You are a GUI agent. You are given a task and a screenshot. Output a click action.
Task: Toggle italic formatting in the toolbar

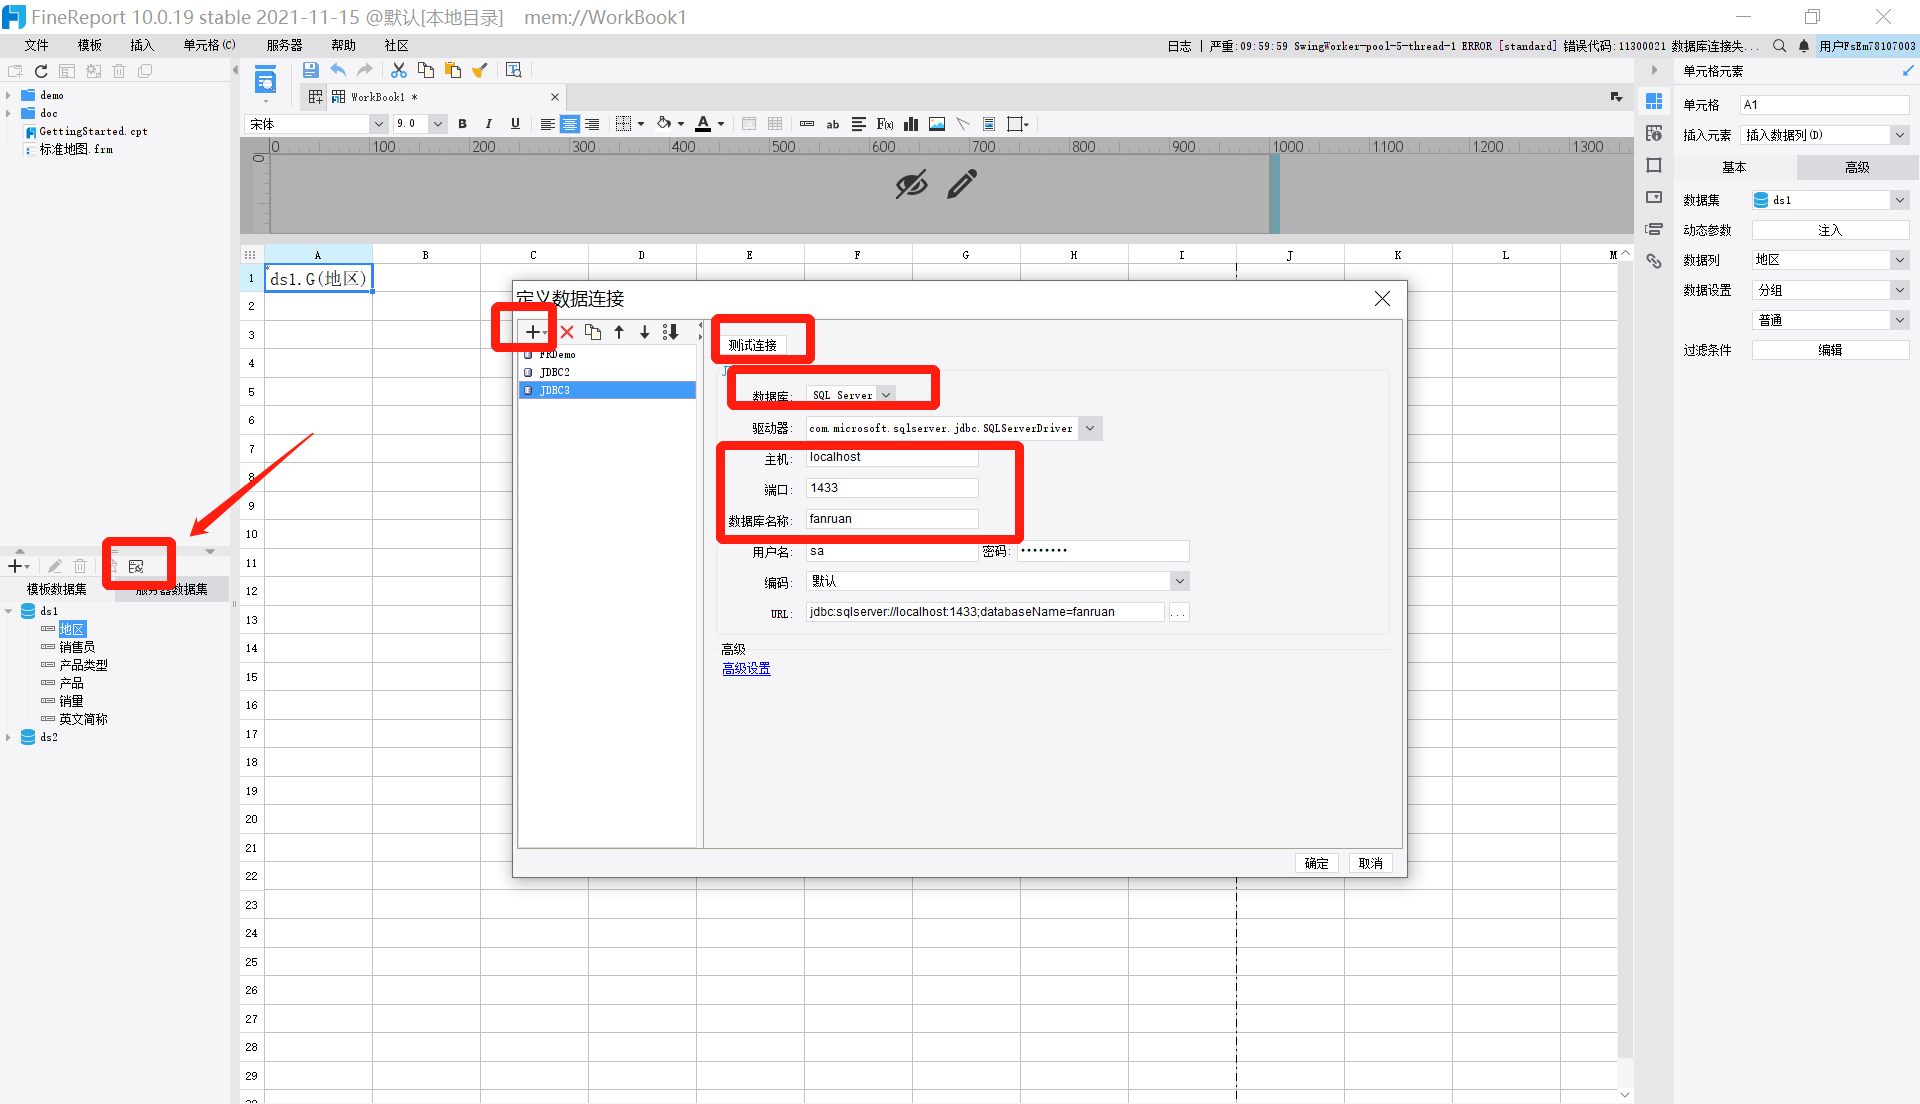coord(489,123)
